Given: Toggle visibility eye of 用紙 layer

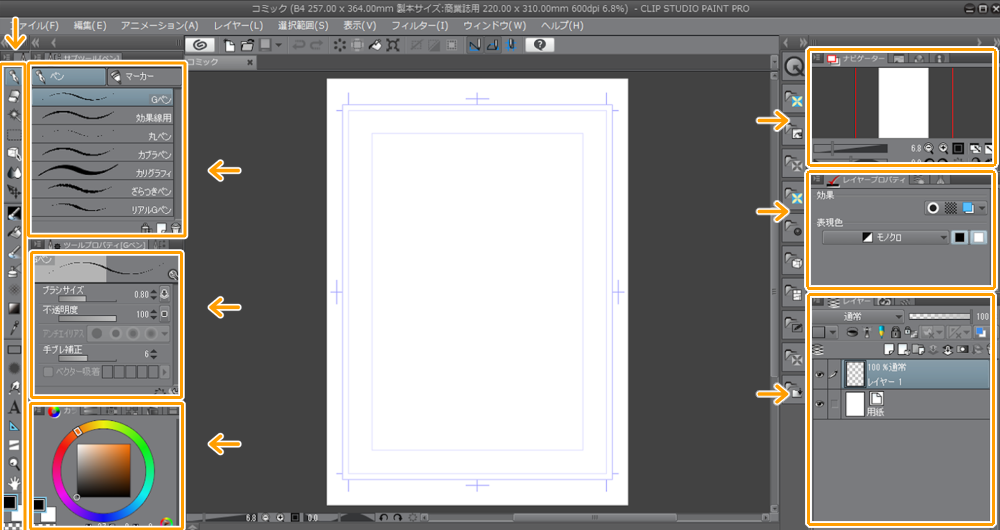Looking at the screenshot, I should pos(820,404).
